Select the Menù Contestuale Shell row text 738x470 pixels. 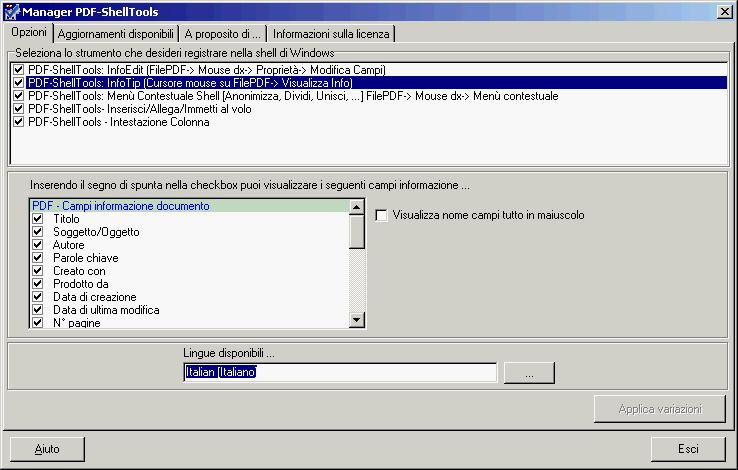(293, 96)
